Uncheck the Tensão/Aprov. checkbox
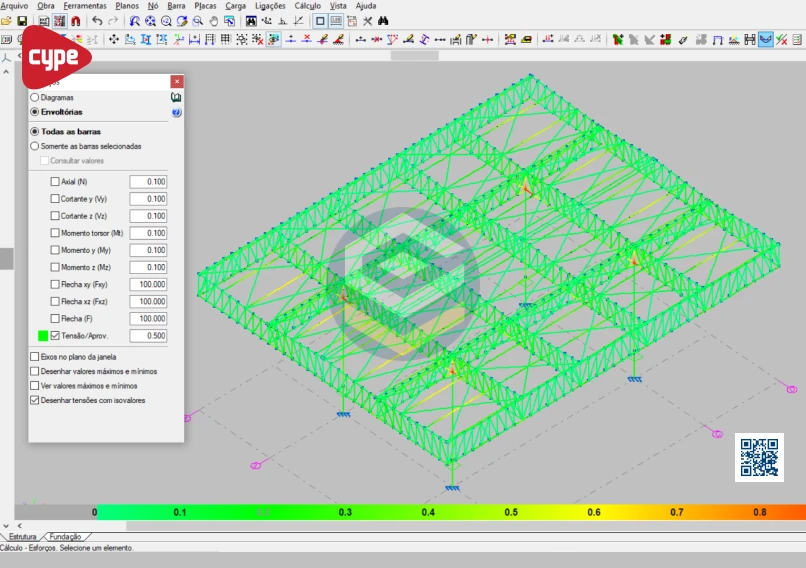This screenshot has width=806, height=568. point(55,336)
